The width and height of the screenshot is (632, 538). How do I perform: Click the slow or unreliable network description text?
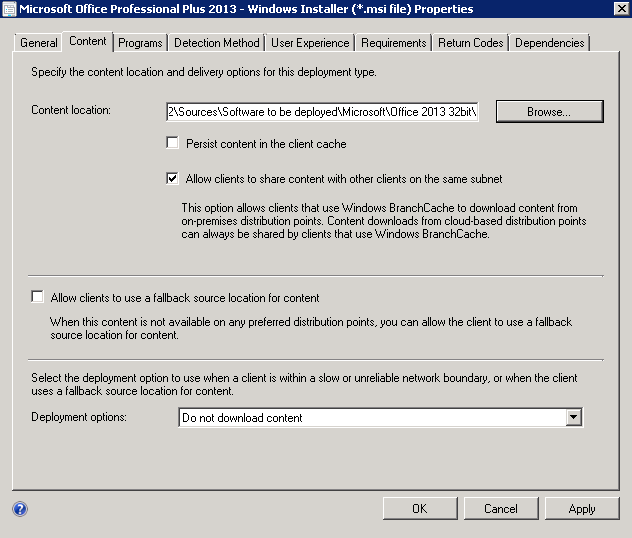304,384
